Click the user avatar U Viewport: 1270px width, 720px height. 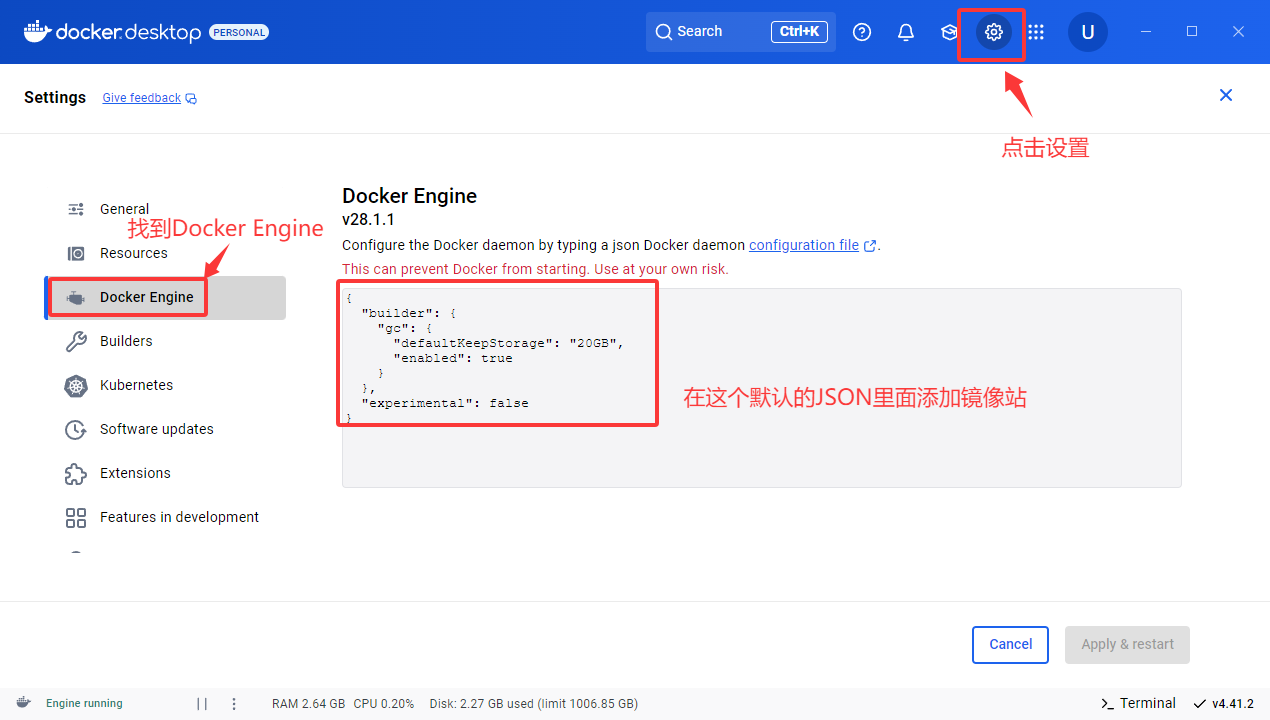click(x=1087, y=32)
